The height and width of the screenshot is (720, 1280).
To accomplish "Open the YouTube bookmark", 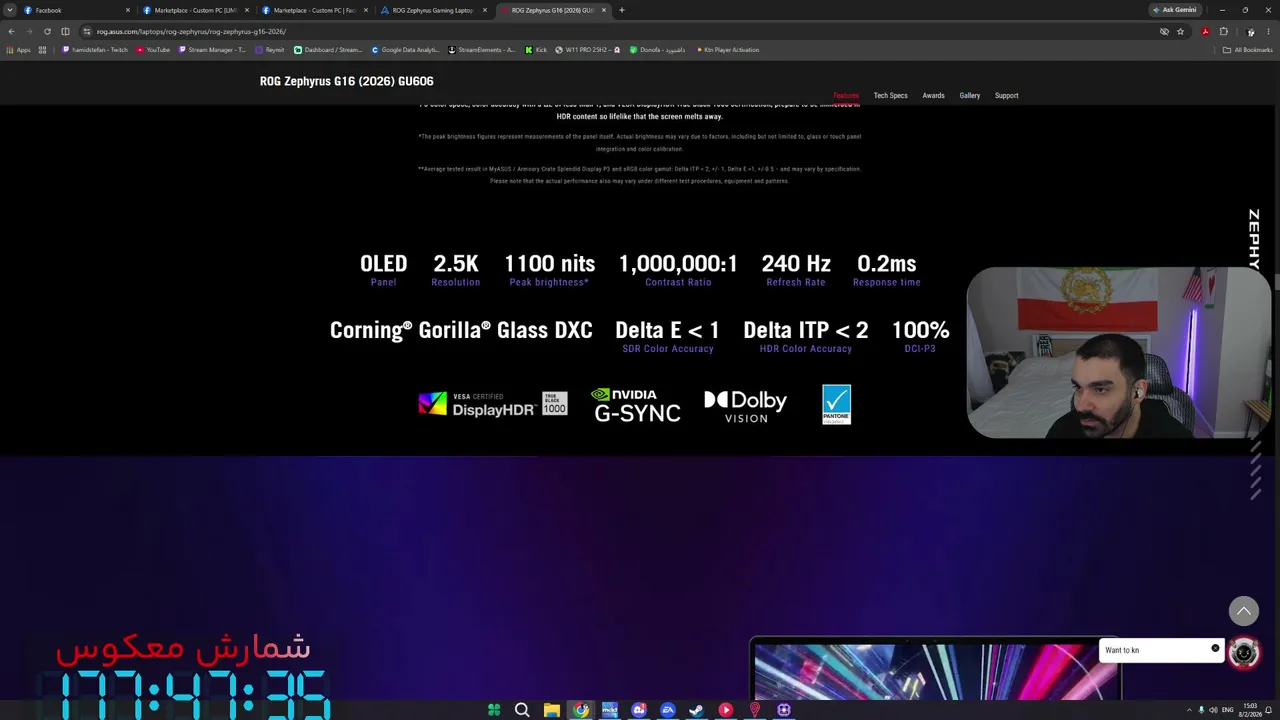I will click(153, 50).
